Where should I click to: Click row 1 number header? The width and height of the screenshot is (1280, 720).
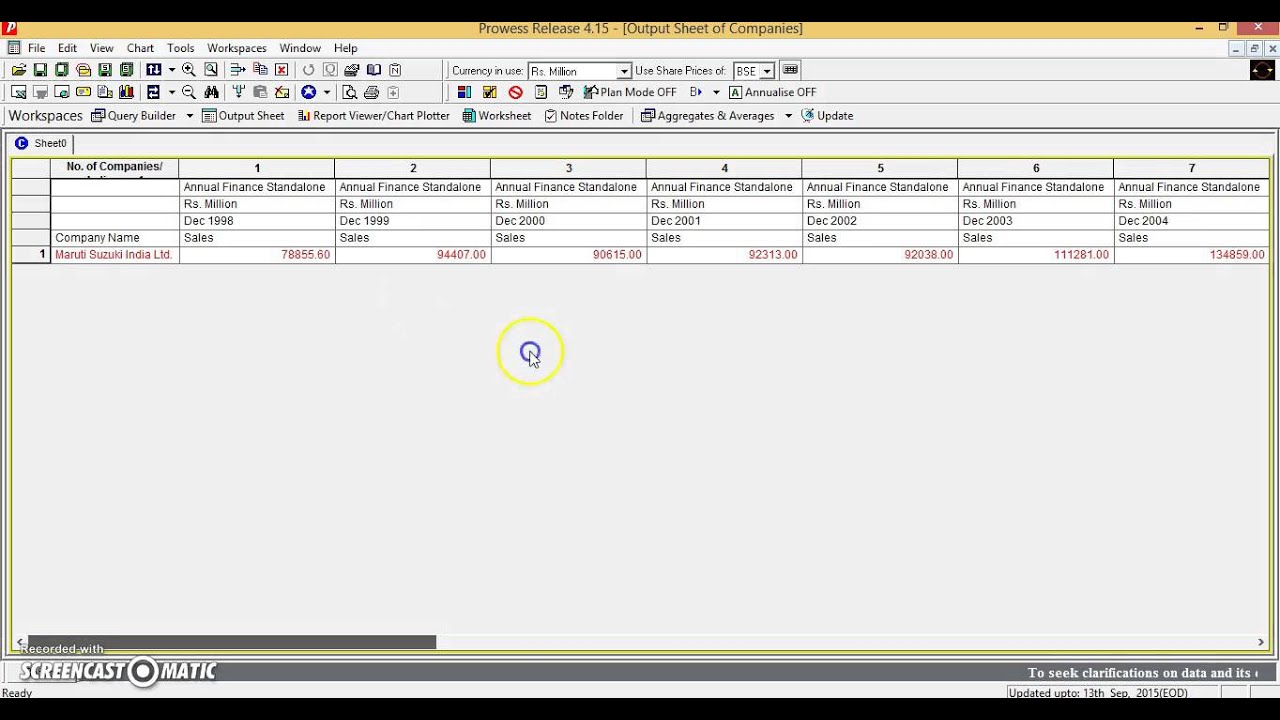point(31,255)
